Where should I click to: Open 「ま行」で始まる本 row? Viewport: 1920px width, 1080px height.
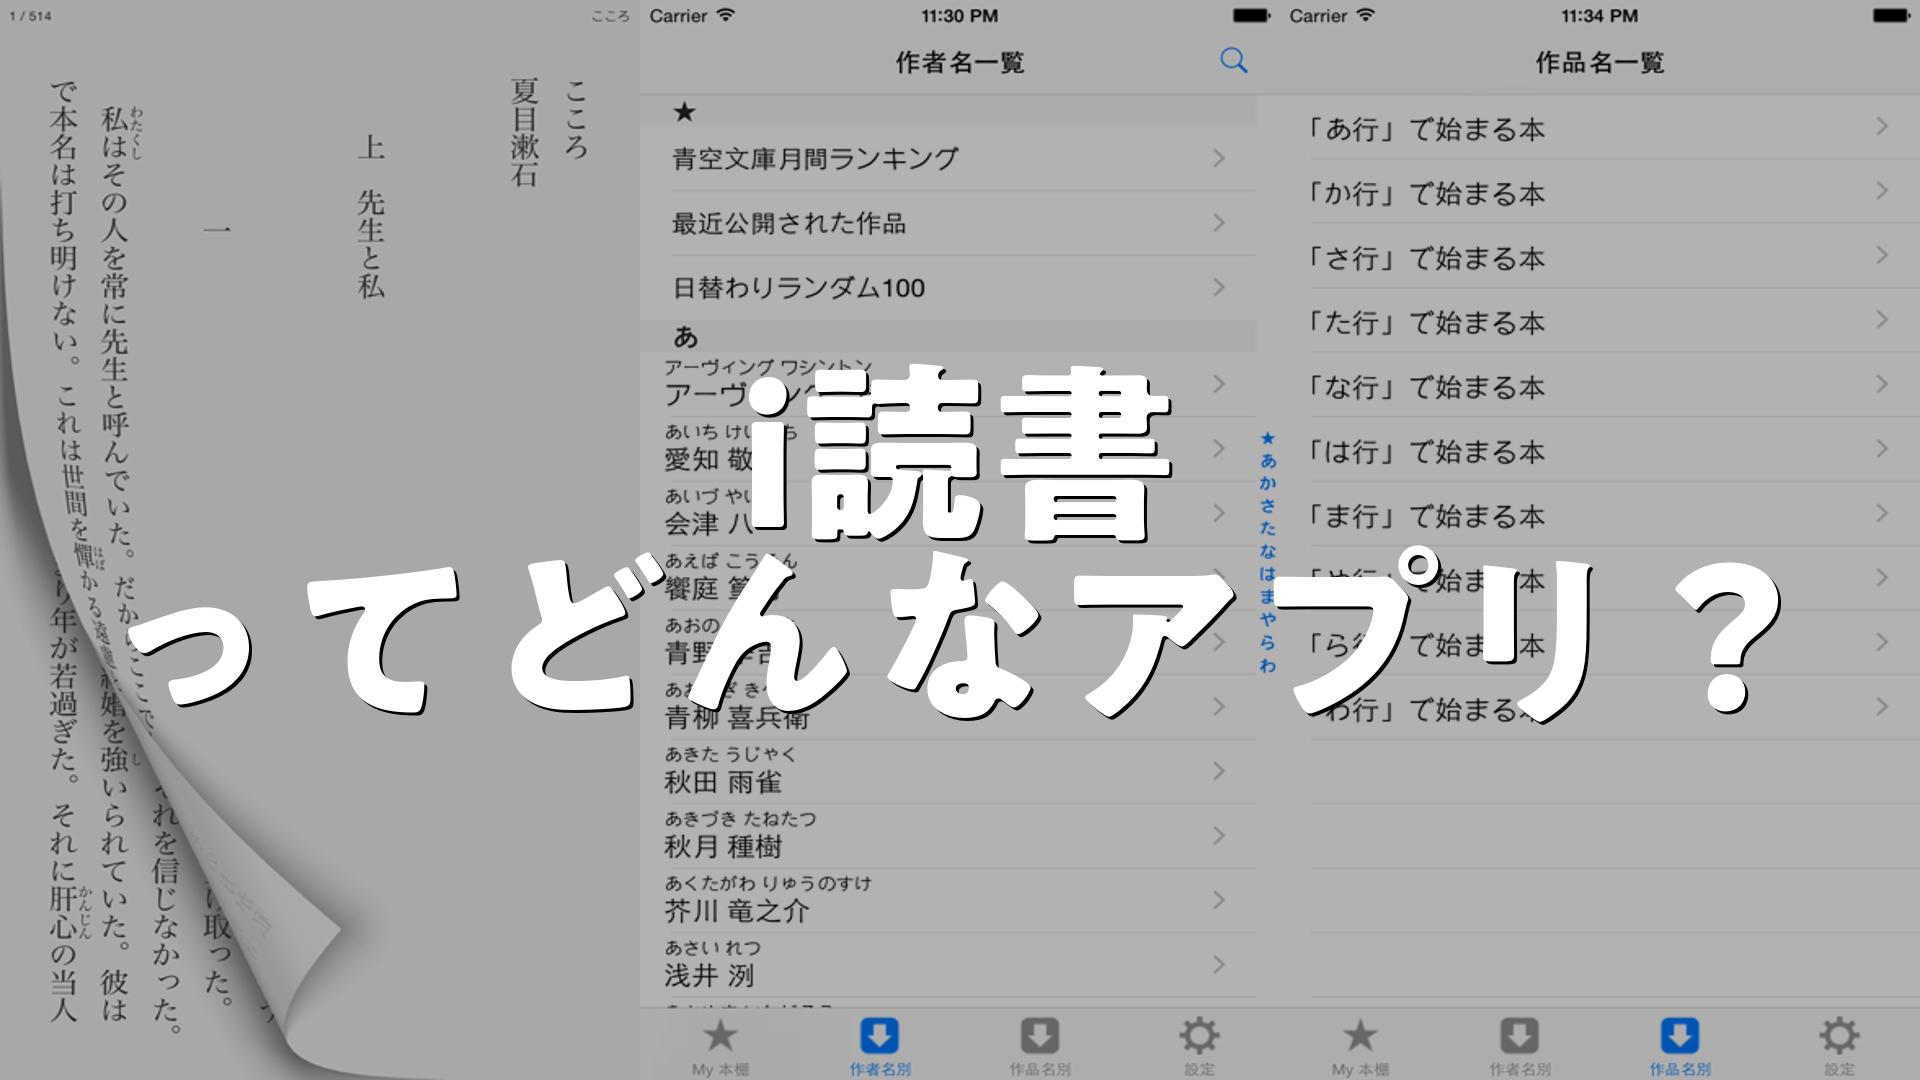click(1600, 514)
